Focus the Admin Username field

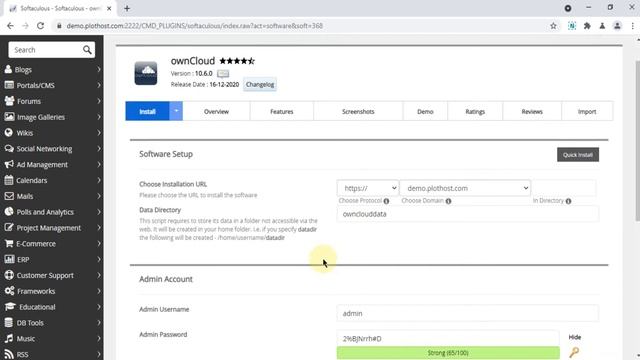468,313
